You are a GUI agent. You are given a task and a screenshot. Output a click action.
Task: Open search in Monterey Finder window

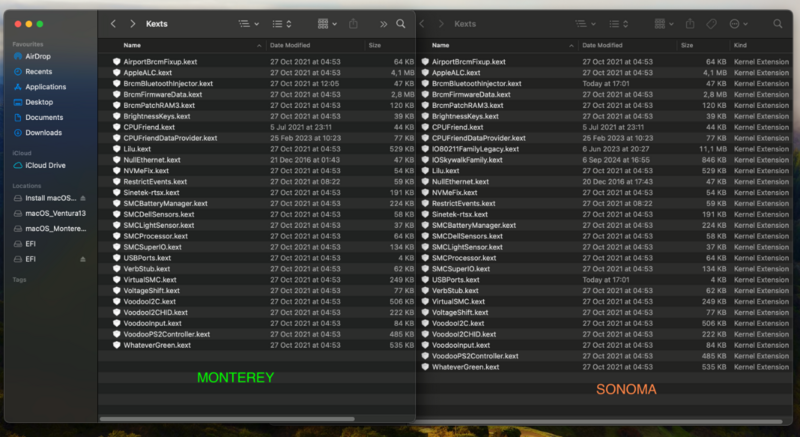[x=401, y=24]
